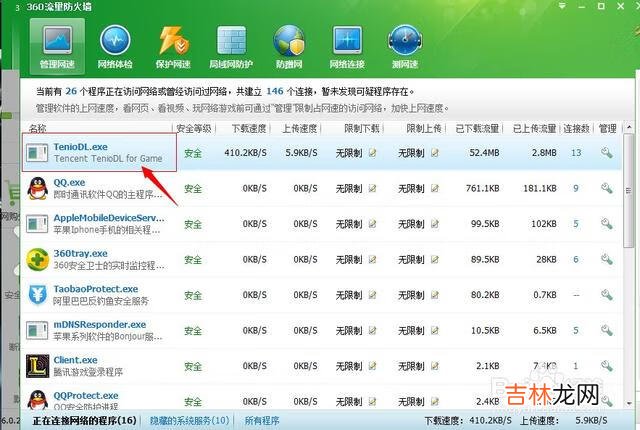This screenshot has width=640, height=430.
Task: Click the 360tray.exe program icon
Action: (38, 259)
